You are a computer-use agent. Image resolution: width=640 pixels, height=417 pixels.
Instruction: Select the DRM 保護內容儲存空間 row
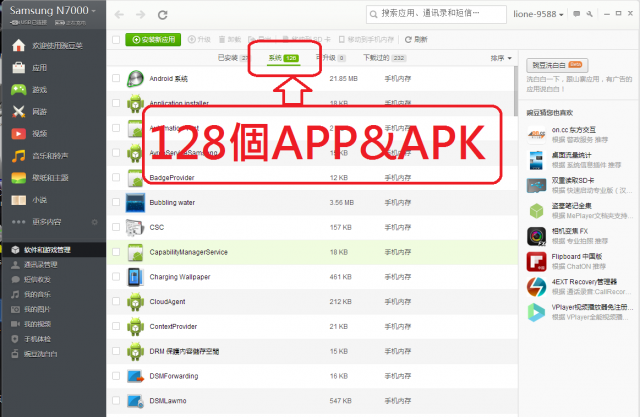312,351
